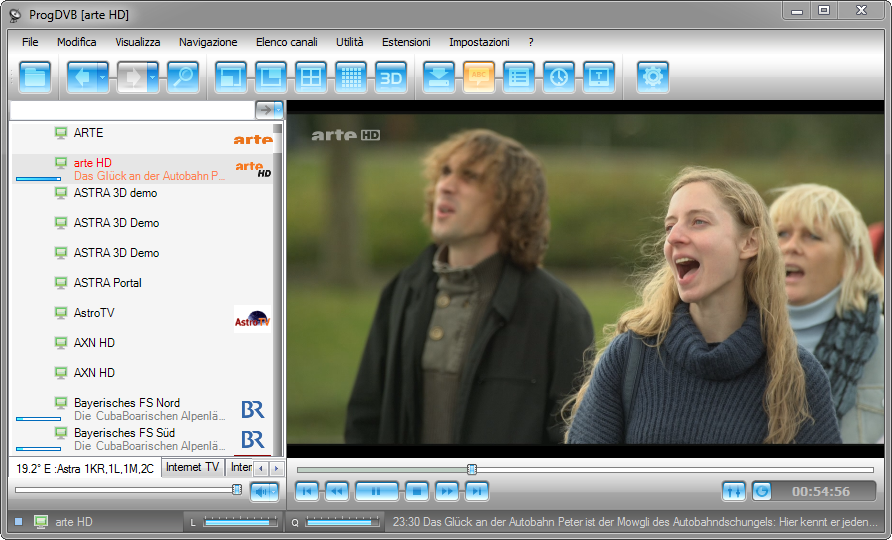Go back with the left arrow button
This screenshot has width=892, height=540.
tap(82, 77)
